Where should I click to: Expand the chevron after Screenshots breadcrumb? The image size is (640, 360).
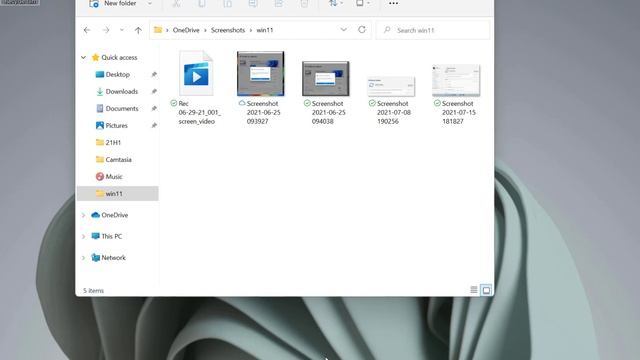tap(251, 30)
